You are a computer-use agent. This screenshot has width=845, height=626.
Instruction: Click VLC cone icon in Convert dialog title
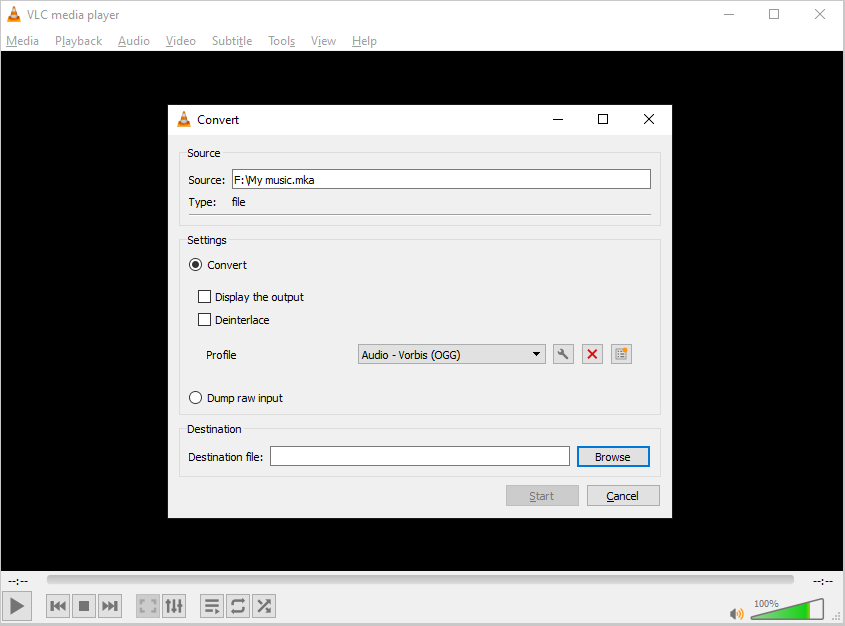click(x=184, y=120)
